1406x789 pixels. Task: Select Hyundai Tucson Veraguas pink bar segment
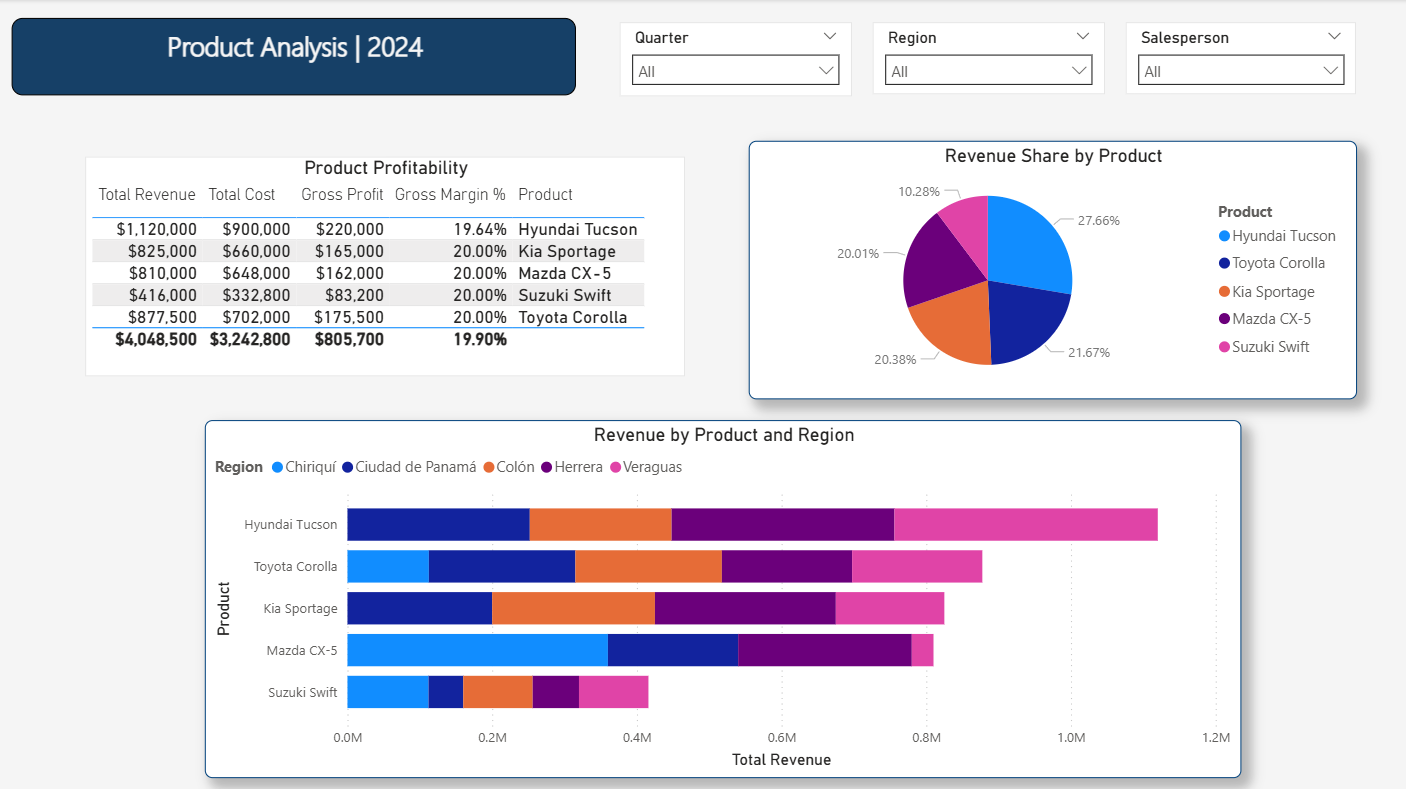coord(1026,524)
